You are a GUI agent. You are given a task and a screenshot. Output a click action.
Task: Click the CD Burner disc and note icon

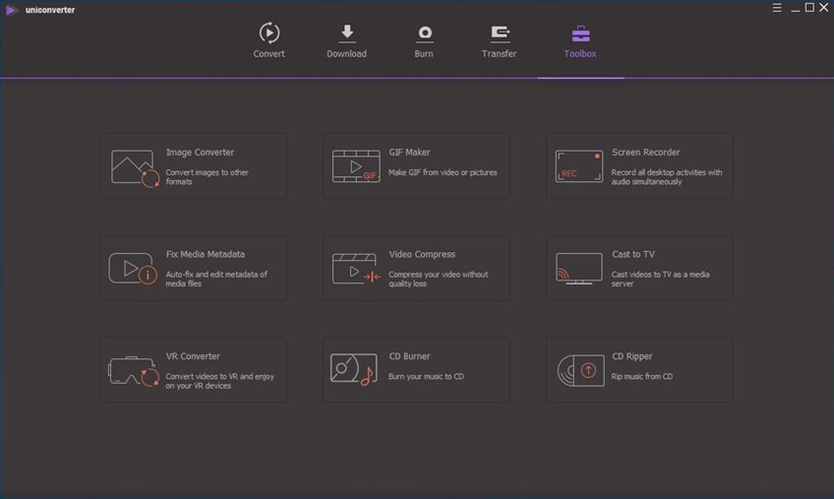(x=354, y=370)
